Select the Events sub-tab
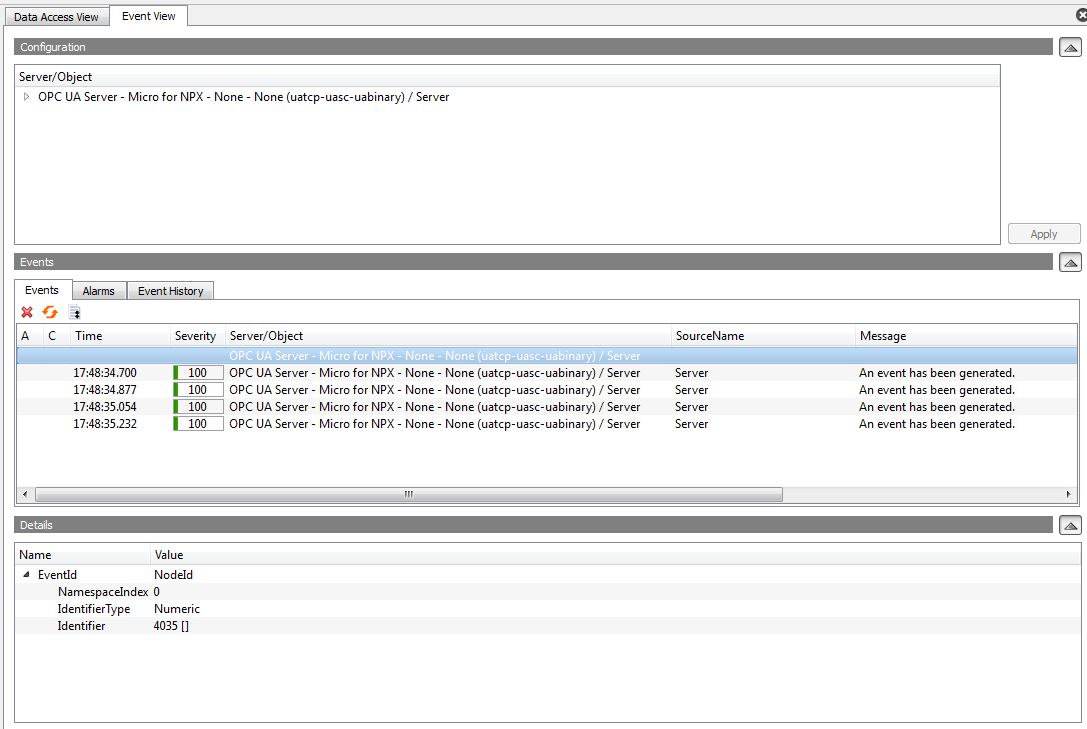1087x729 pixels. pos(42,290)
